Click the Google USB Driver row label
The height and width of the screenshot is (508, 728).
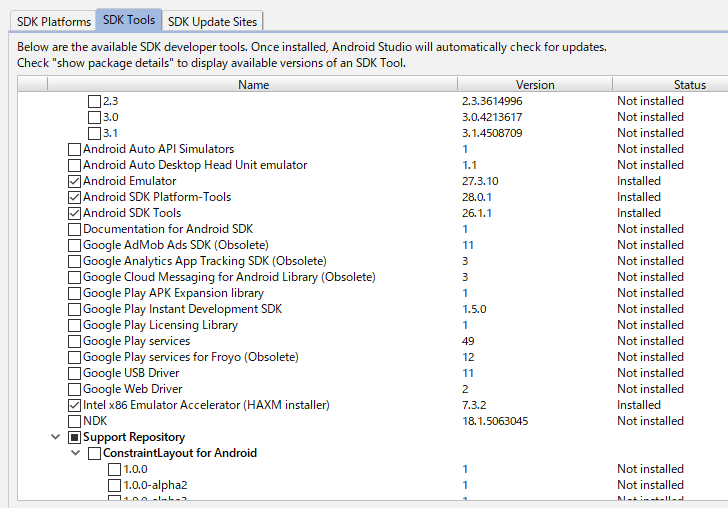[x=131, y=373]
